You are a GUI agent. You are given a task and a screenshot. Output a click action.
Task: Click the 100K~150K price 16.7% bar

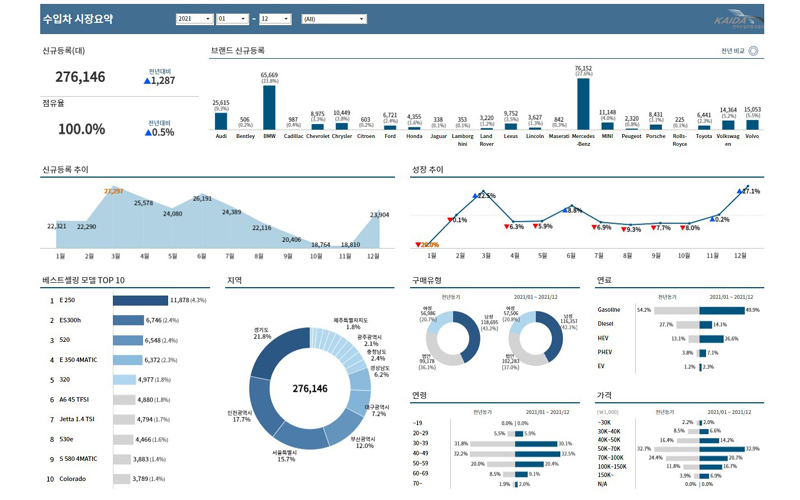click(x=711, y=466)
